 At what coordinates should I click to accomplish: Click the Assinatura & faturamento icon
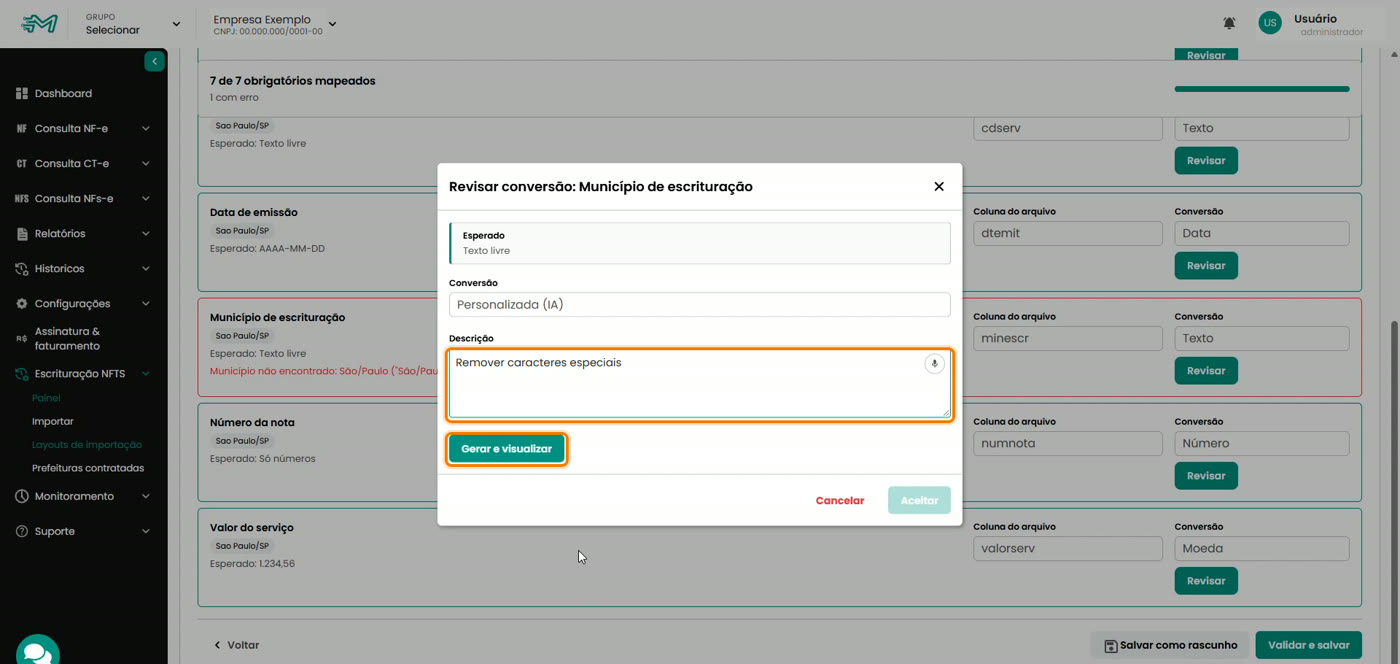tap(21, 339)
